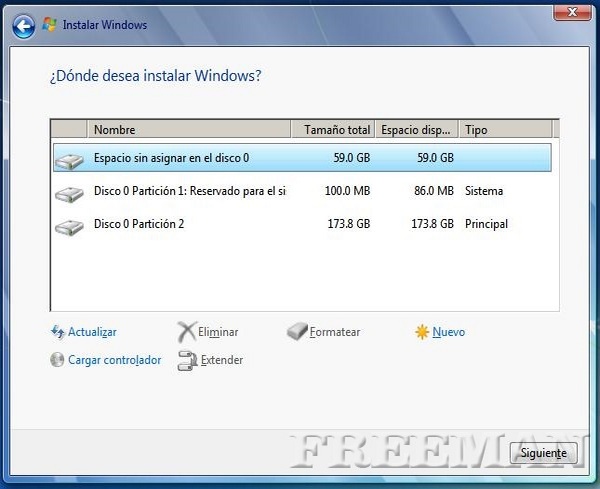Click the drive icon for Partición 1
This screenshot has height=489, width=600.
tap(69, 194)
